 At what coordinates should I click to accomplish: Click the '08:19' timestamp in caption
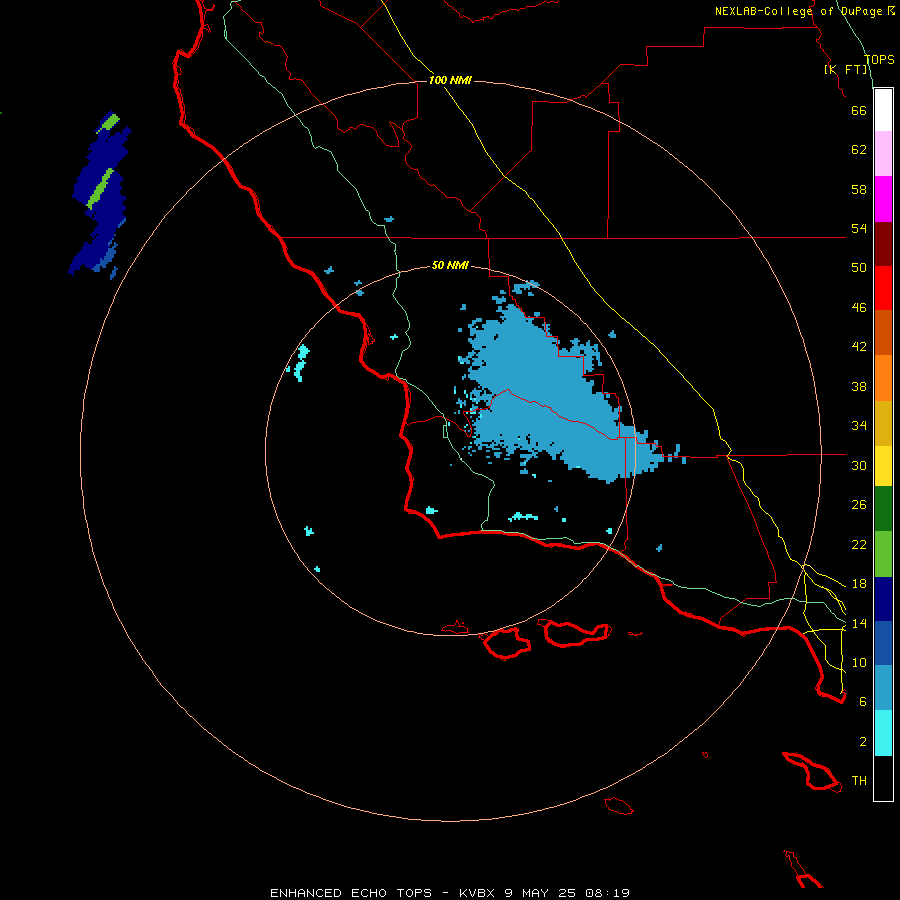(x=608, y=893)
